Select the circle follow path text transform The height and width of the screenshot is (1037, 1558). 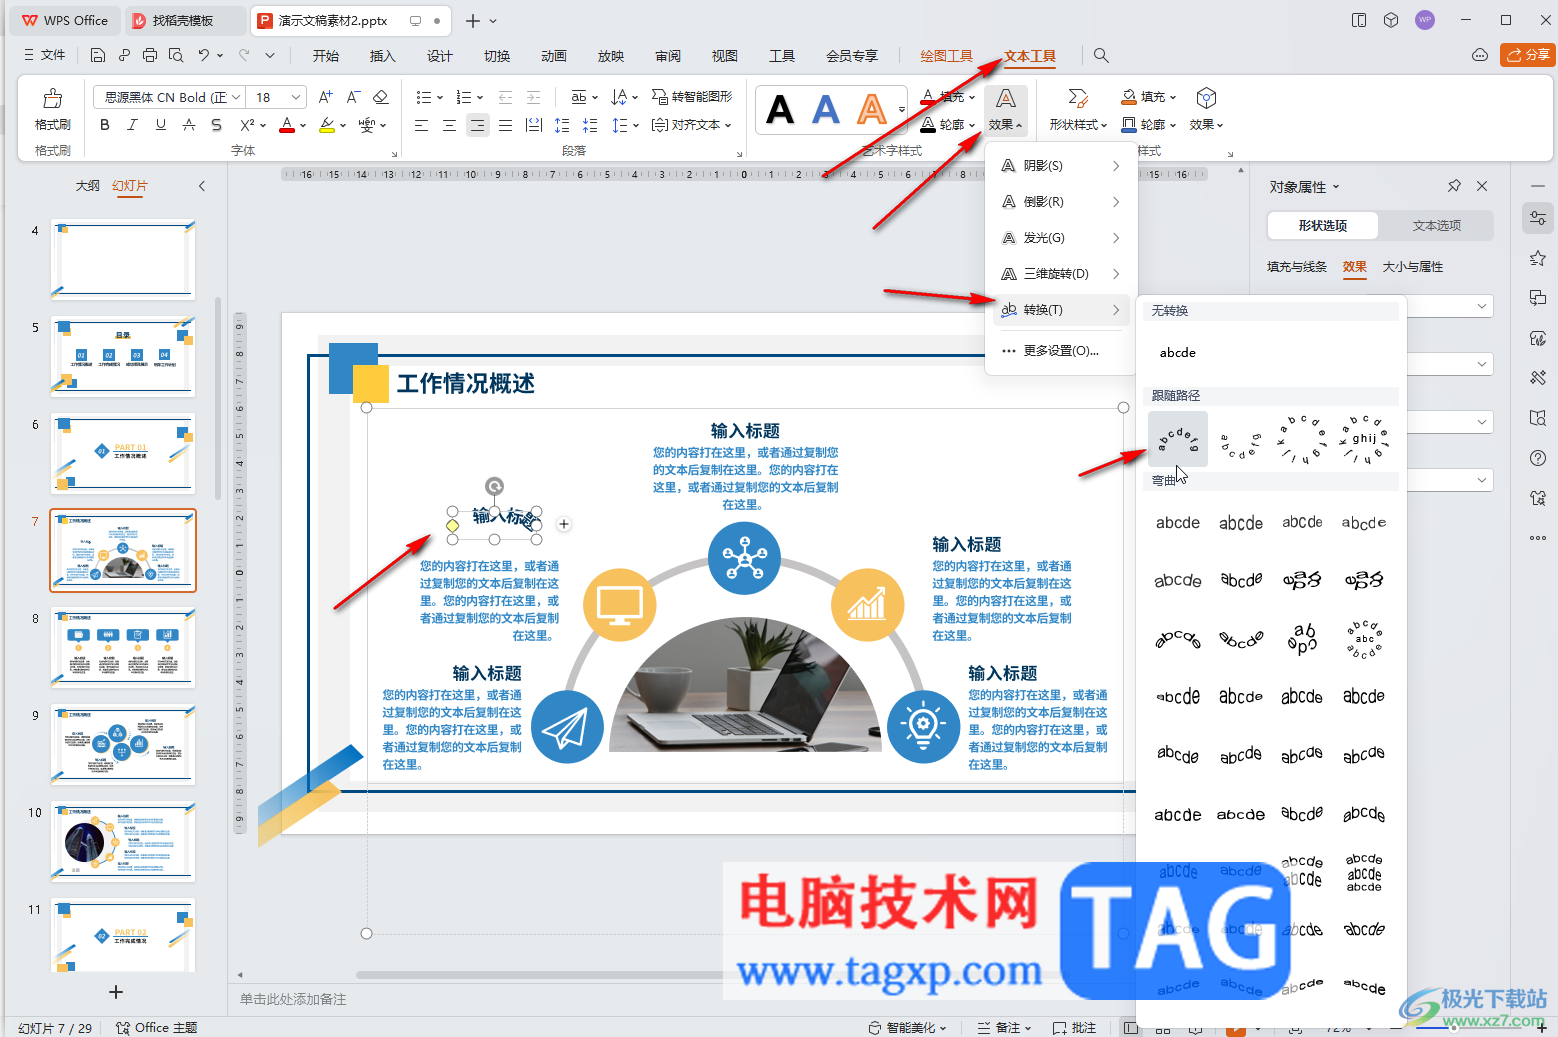click(x=1303, y=440)
